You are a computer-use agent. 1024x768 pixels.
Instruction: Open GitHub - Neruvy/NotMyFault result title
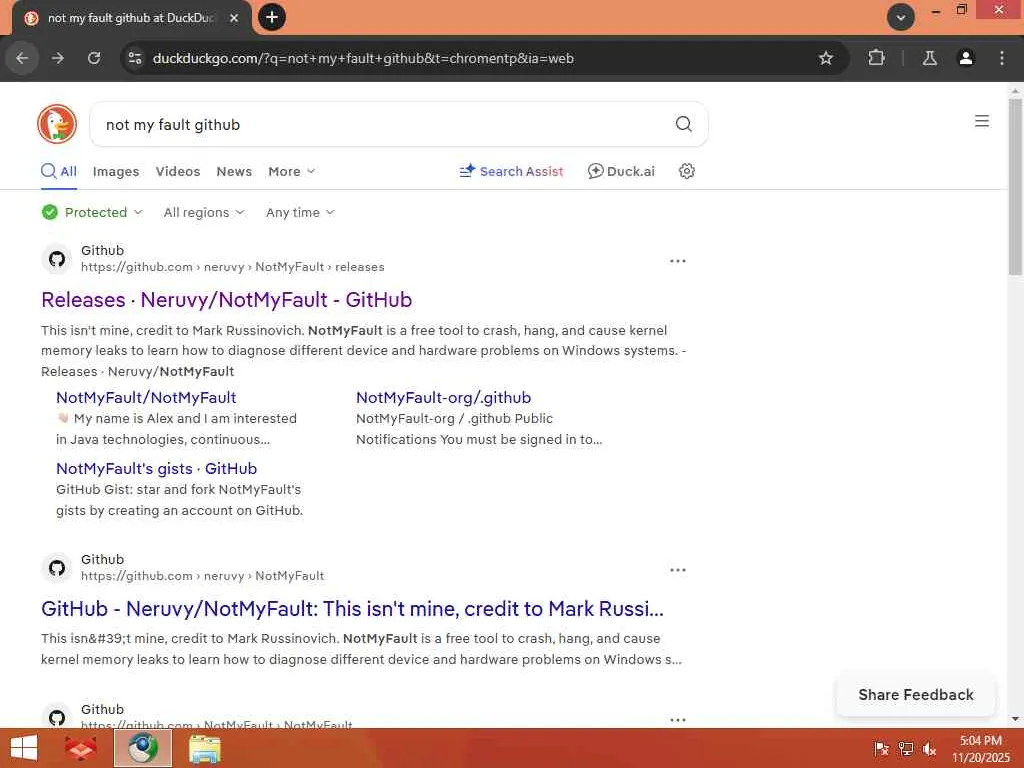point(352,609)
